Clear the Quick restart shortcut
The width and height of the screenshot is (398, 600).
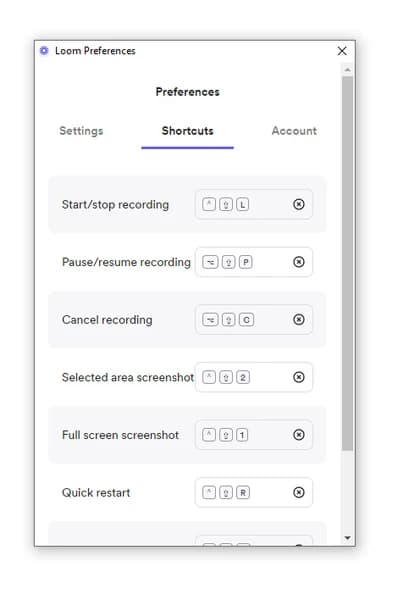(298, 492)
